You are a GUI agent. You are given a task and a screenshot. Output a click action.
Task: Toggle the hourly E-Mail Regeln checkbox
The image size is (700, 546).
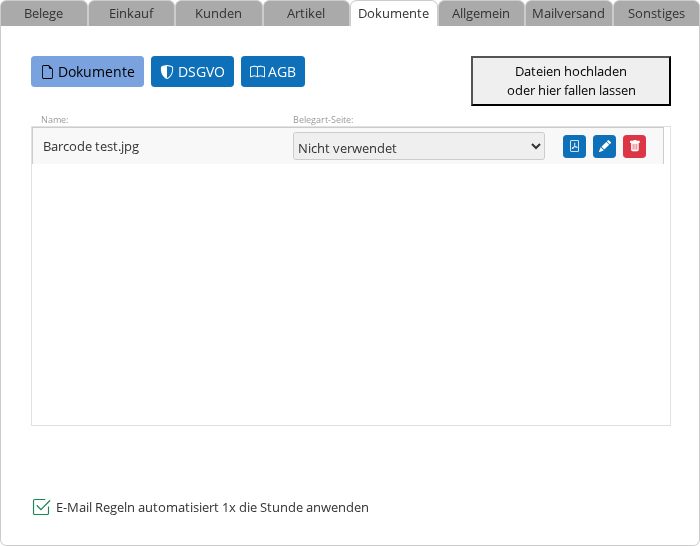pos(41,507)
